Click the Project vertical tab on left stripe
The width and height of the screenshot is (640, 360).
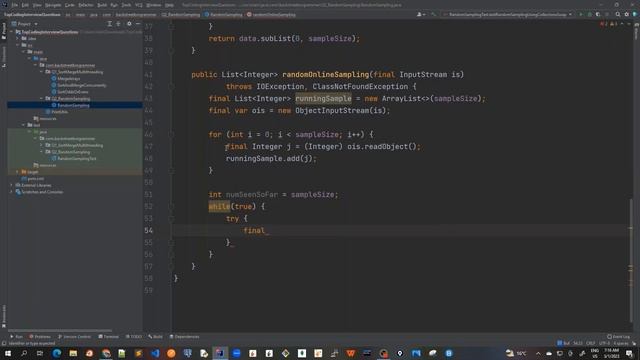click(4, 31)
